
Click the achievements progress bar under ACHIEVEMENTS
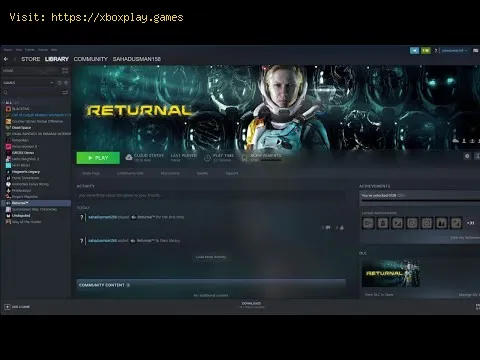[x=420, y=201]
